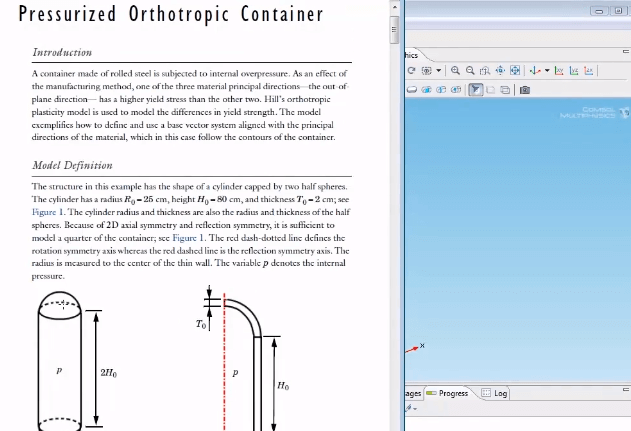Switch to the YZ plane view
631x431 pixels.
[x=574, y=71]
